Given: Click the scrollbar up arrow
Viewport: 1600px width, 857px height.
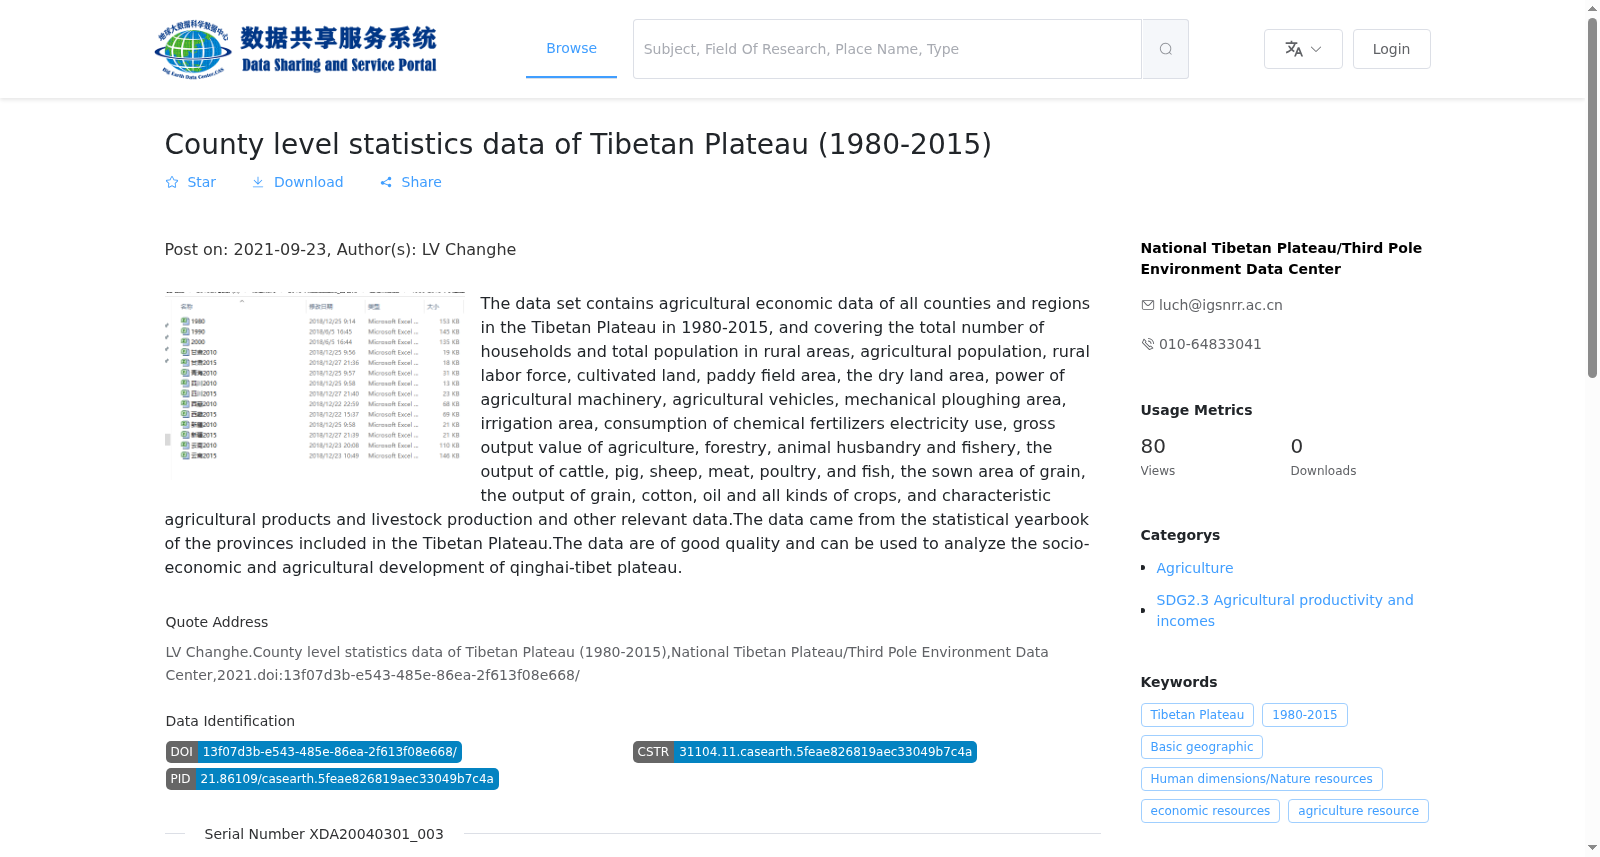Looking at the screenshot, I should pos(1593,8).
